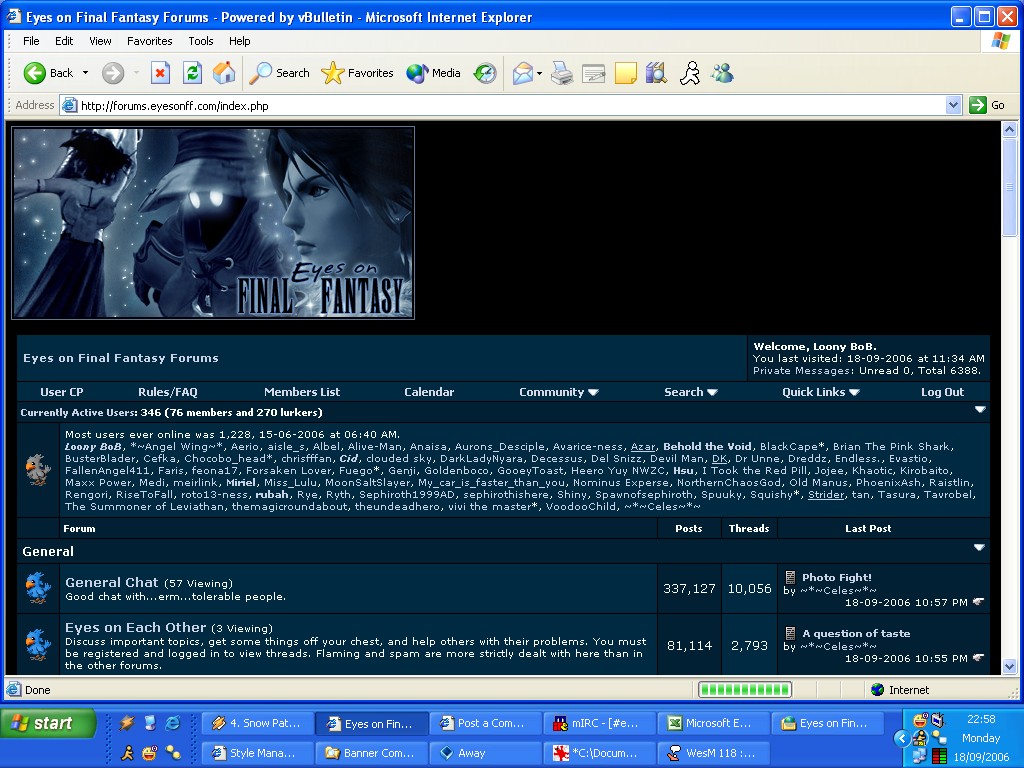Open the Members List link

(302, 392)
